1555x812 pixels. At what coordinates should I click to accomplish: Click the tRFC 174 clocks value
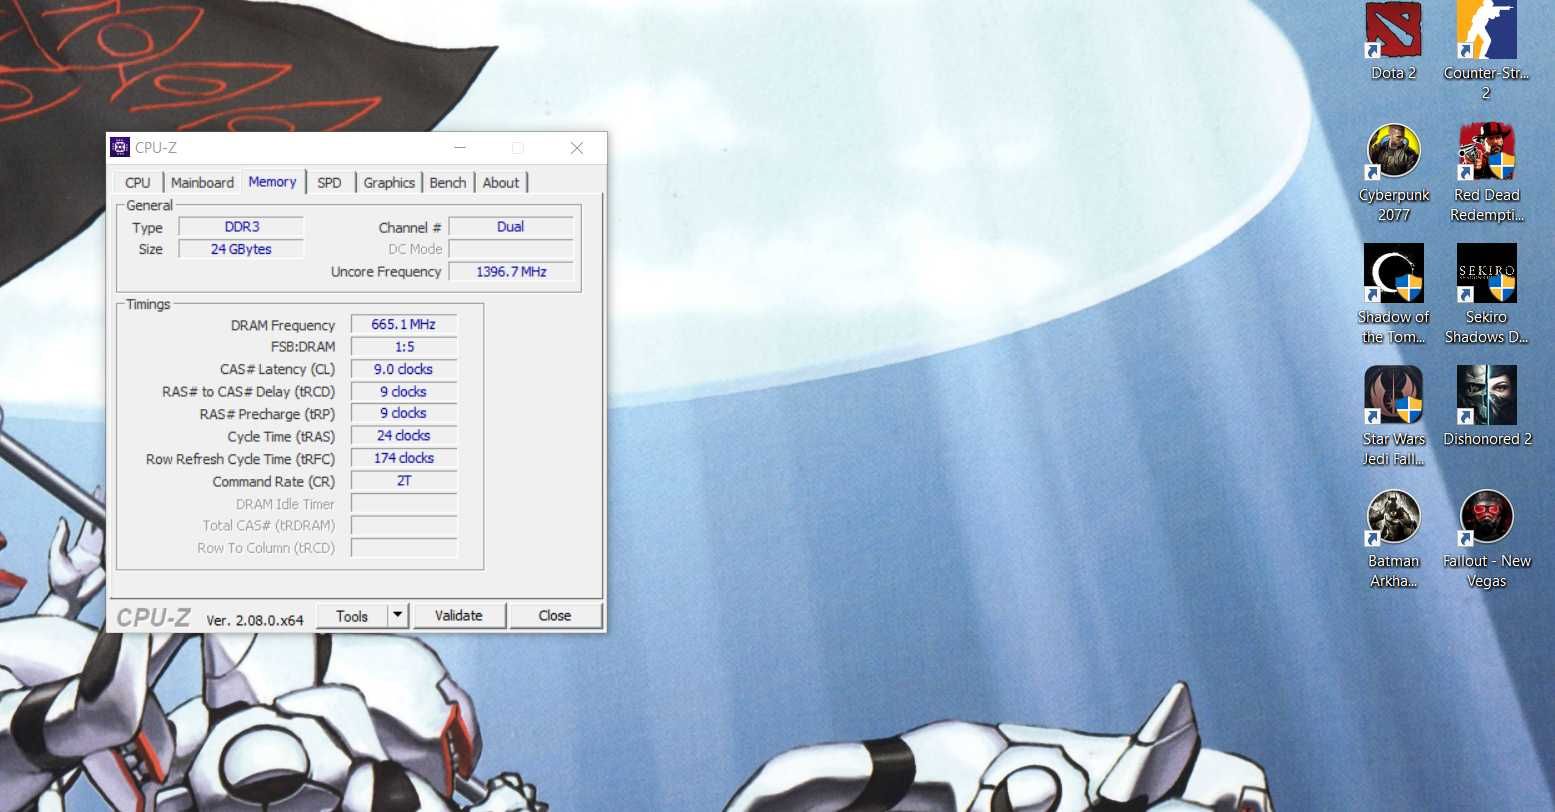pyautogui.click(x=404, y=458)
